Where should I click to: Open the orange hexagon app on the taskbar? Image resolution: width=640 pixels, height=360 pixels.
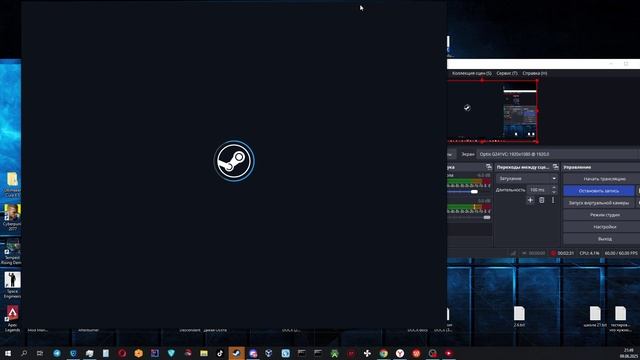[x=138, y=353]
